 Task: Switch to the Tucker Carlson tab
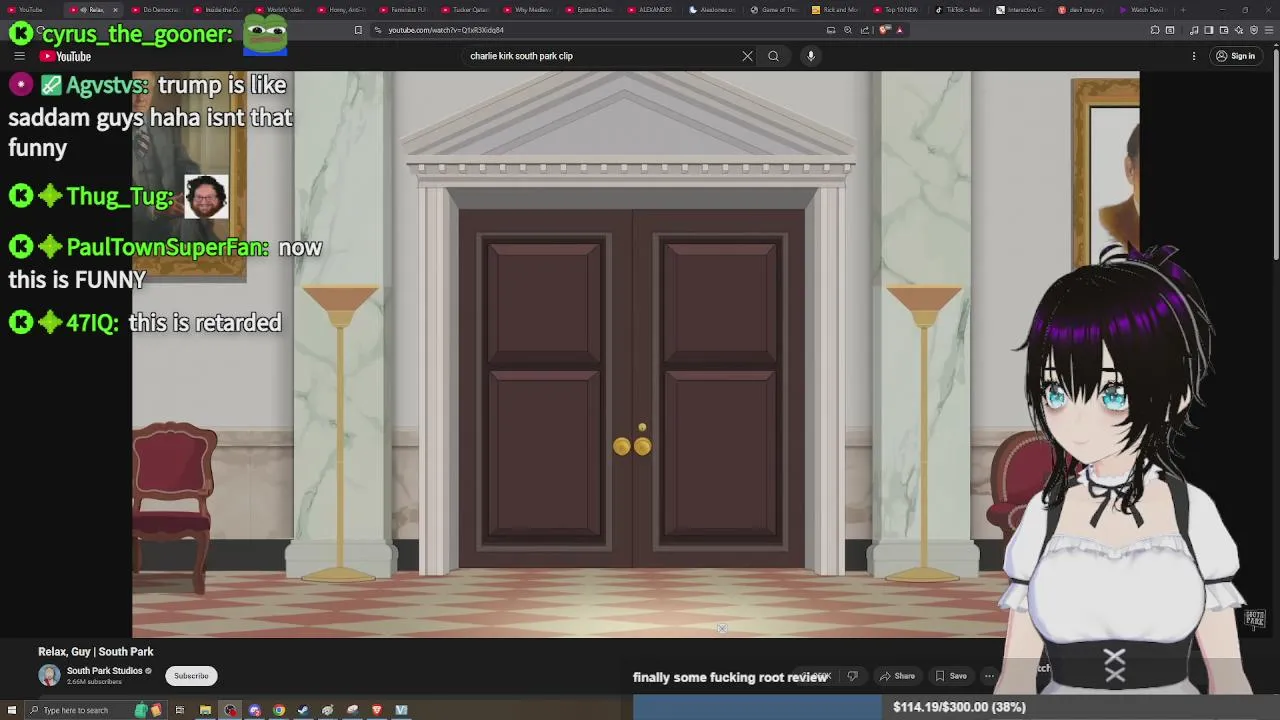[x=467, y=10]
